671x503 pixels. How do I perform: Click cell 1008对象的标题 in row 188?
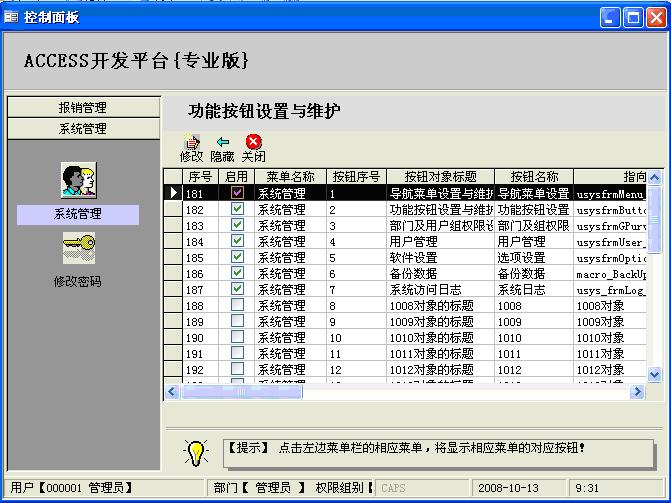coord(440,305)
